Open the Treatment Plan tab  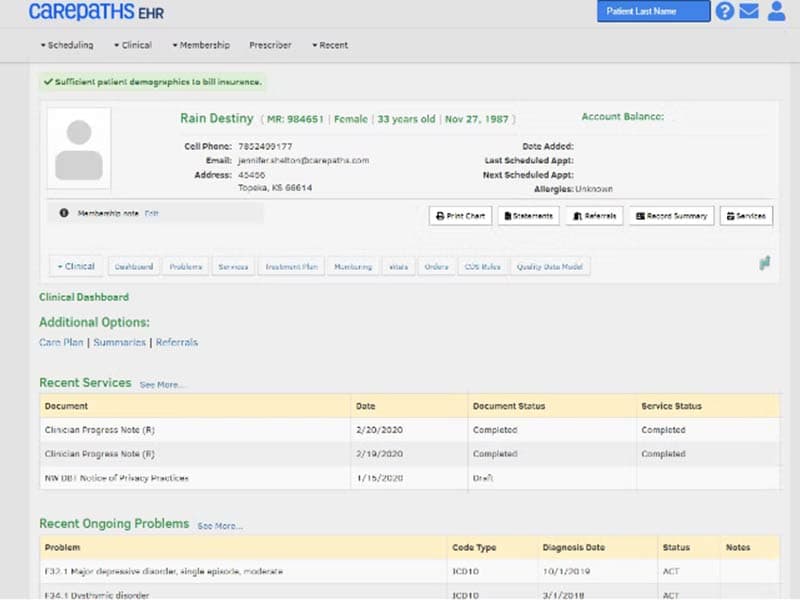click(291, 266)
